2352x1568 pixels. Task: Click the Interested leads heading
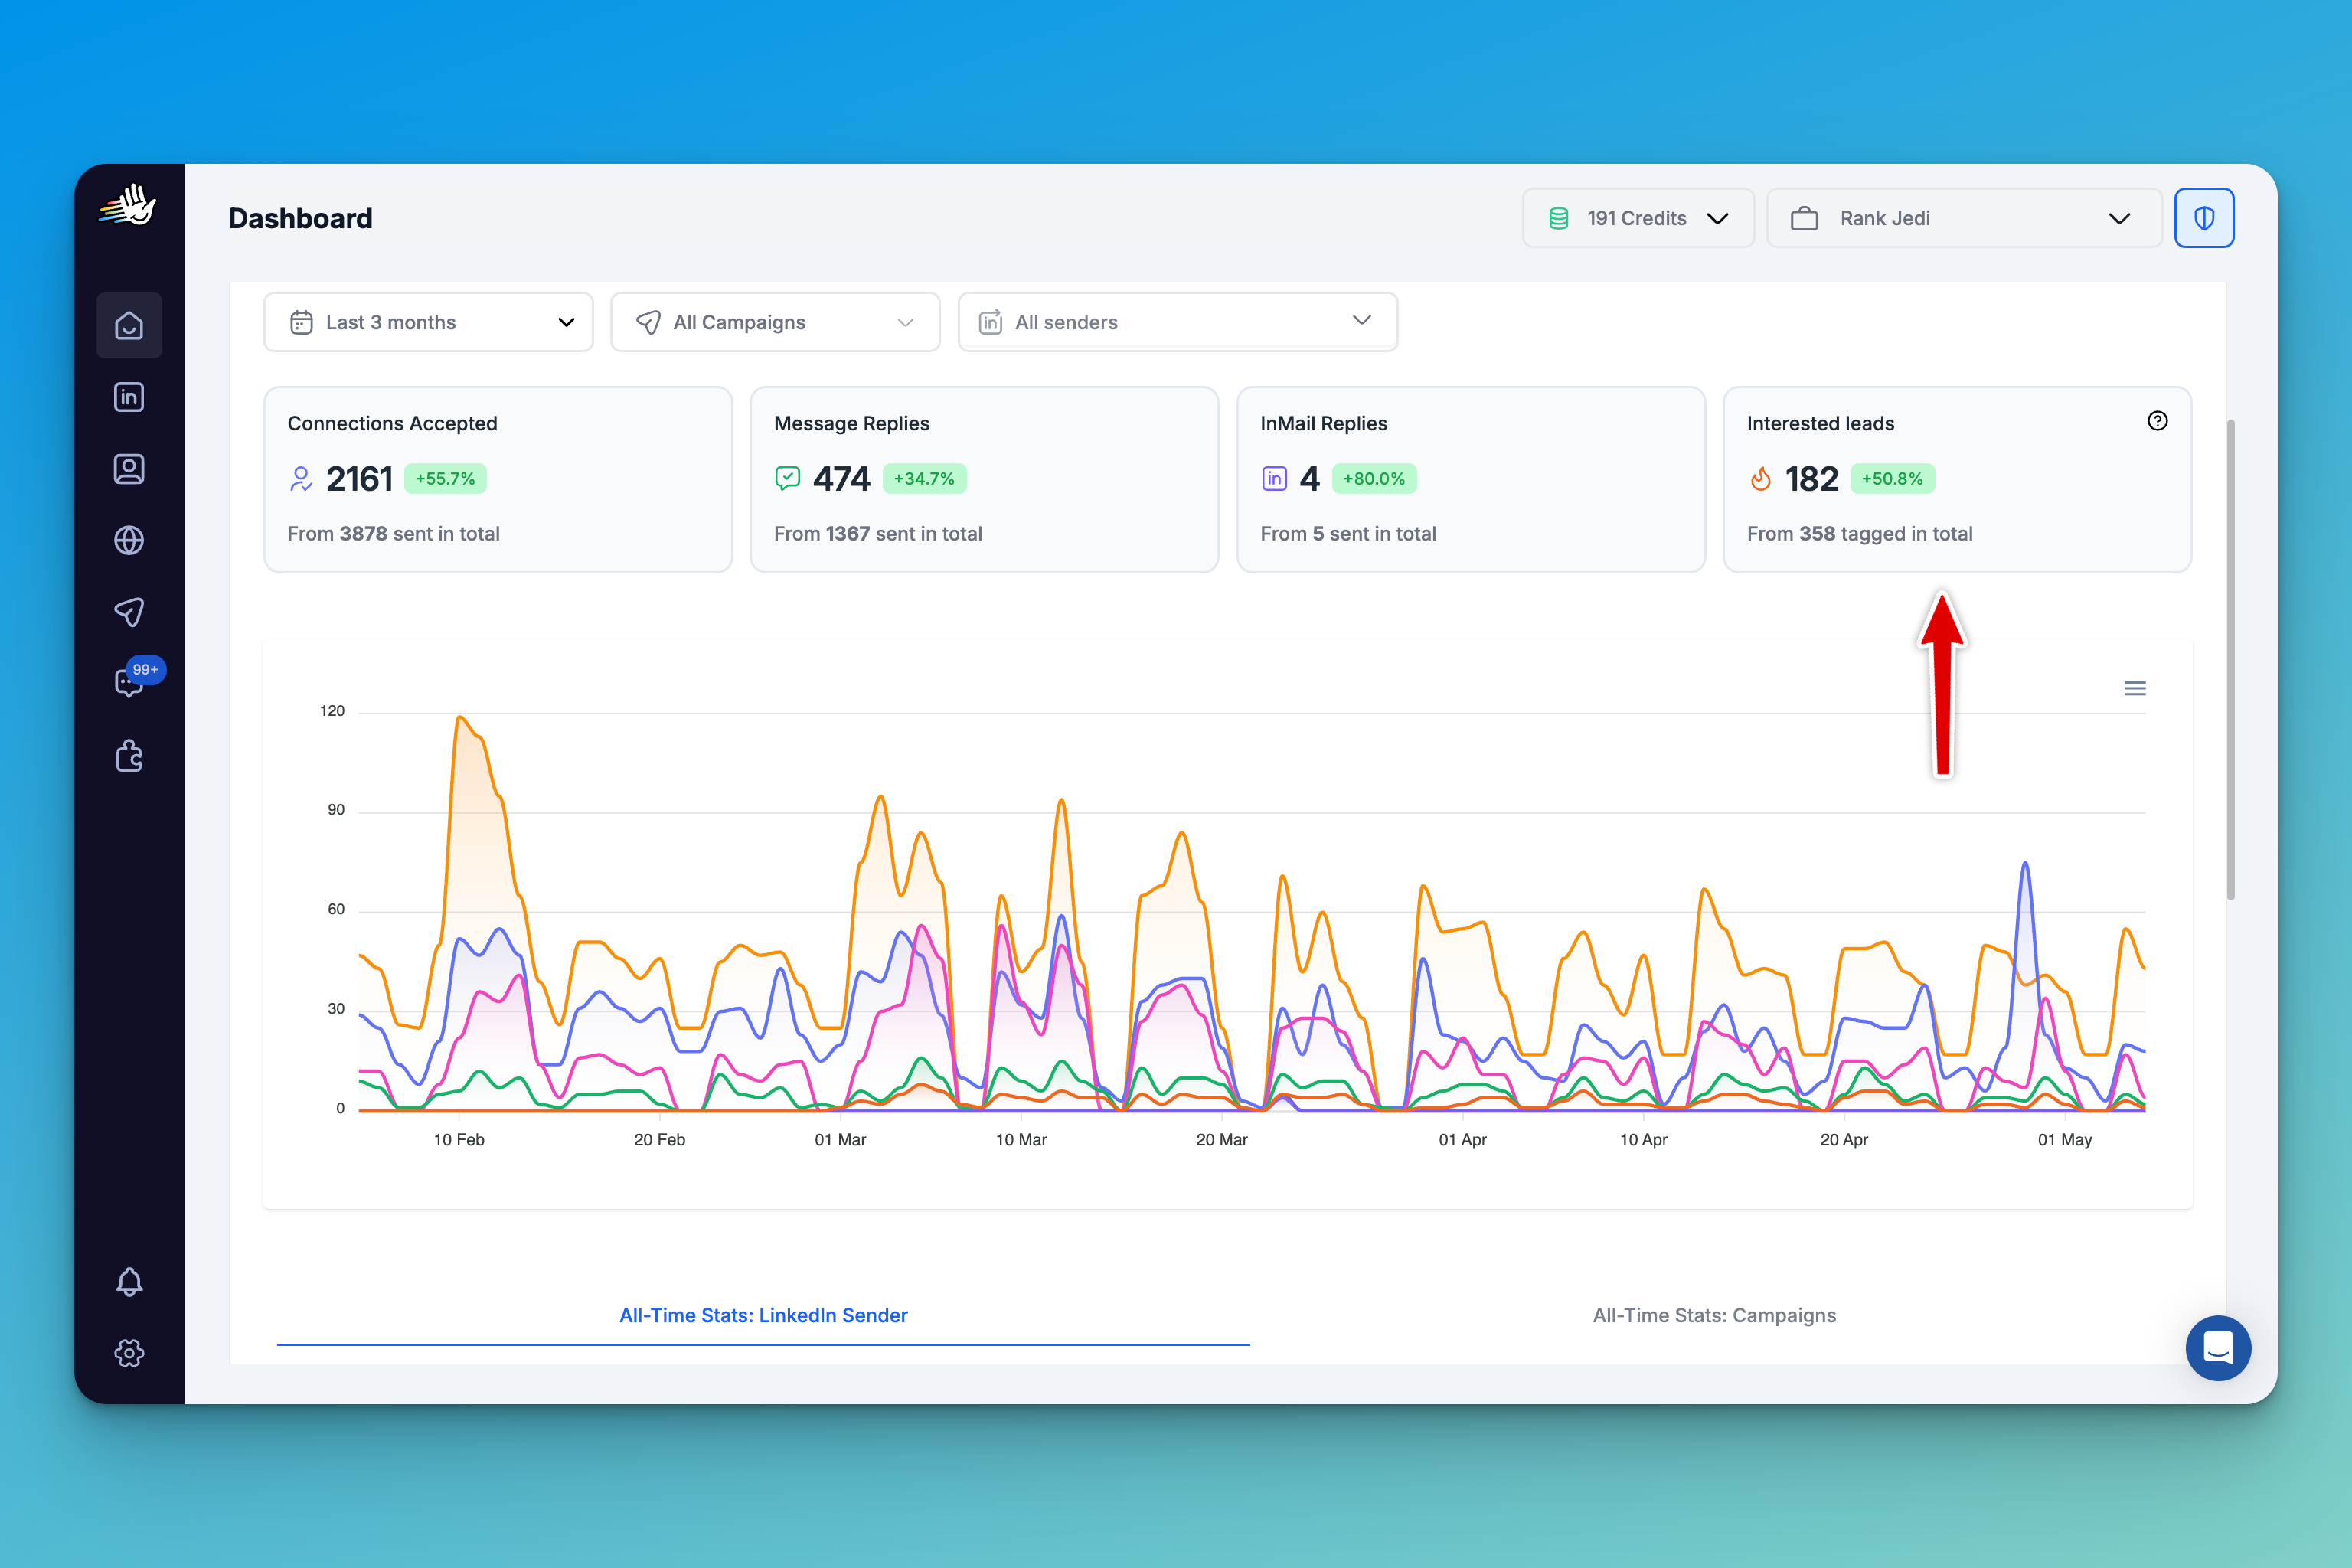coord(1820,423)
